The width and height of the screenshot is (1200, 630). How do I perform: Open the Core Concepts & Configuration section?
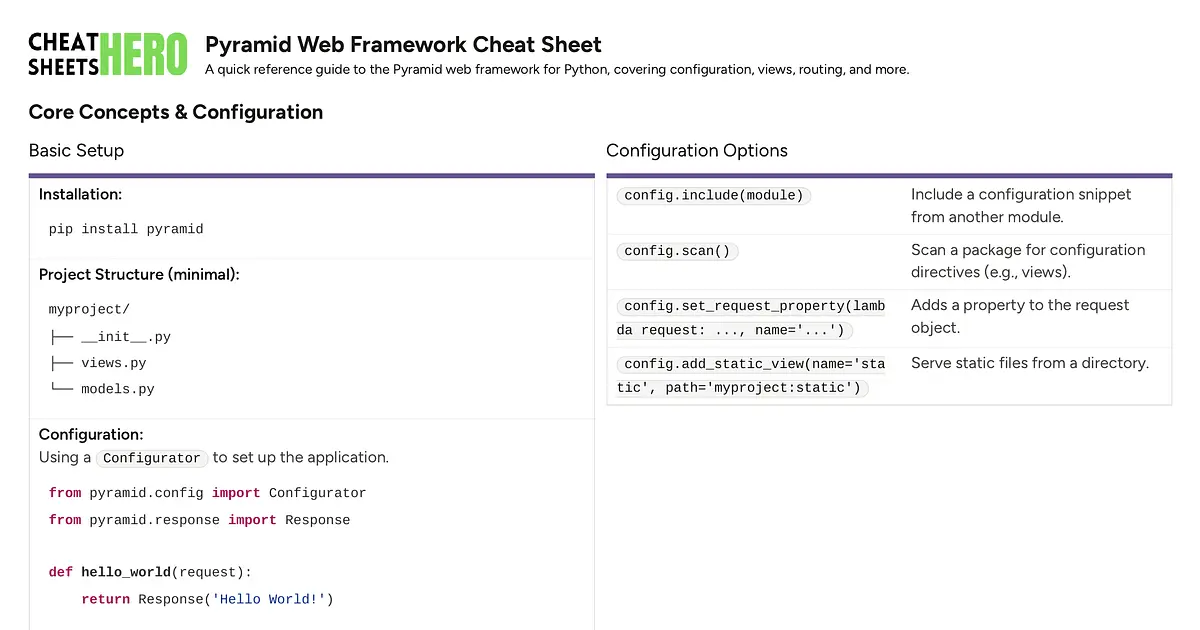[x=176, y=112]
